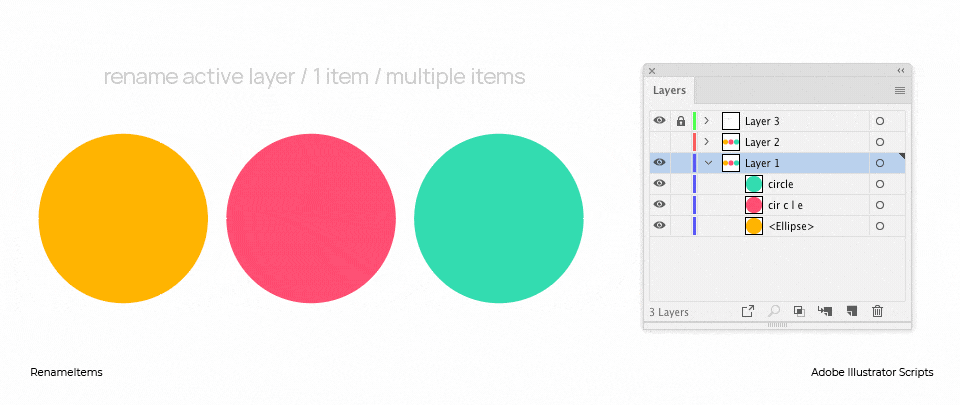Open the Layers panel menu
This screenshot has width=960, height=405.
point(899,91)
